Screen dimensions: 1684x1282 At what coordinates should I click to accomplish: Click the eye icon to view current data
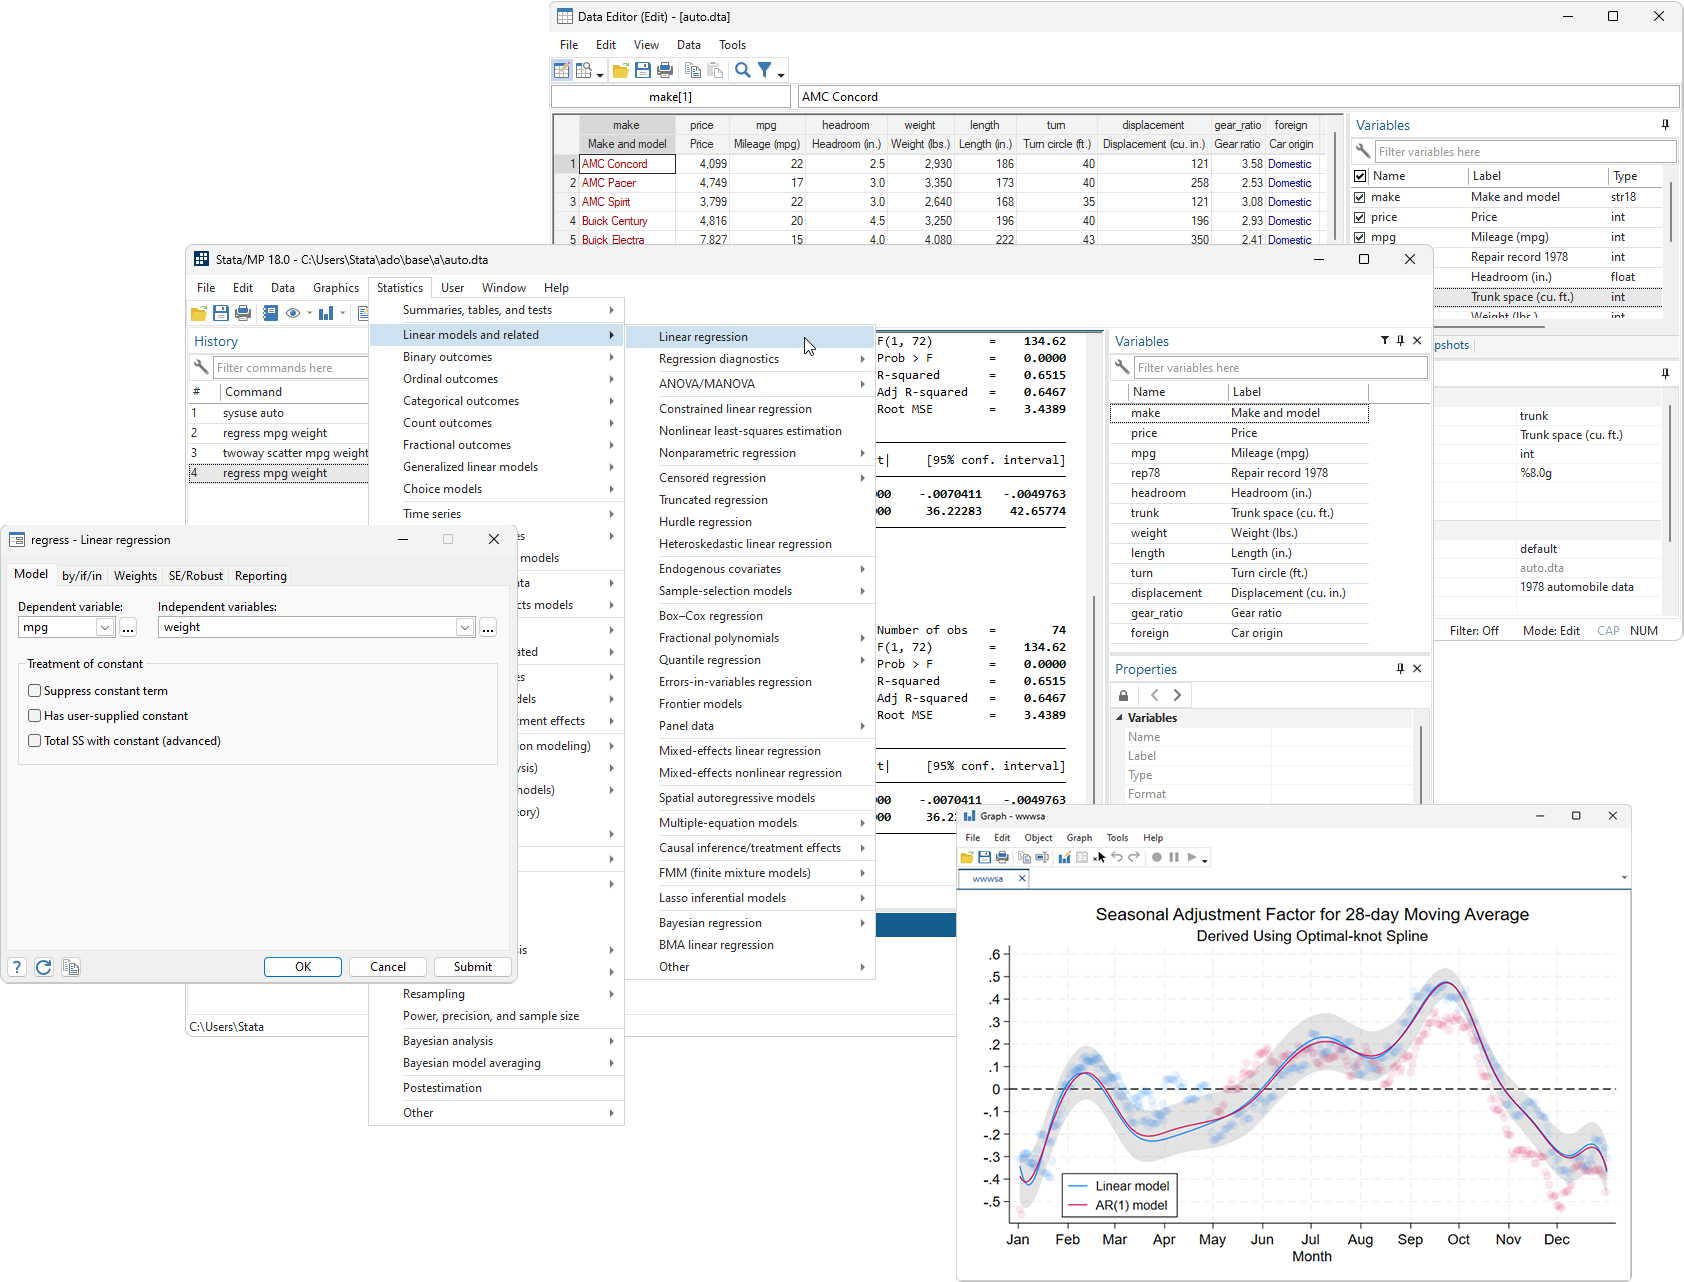[x=293, y=312]
